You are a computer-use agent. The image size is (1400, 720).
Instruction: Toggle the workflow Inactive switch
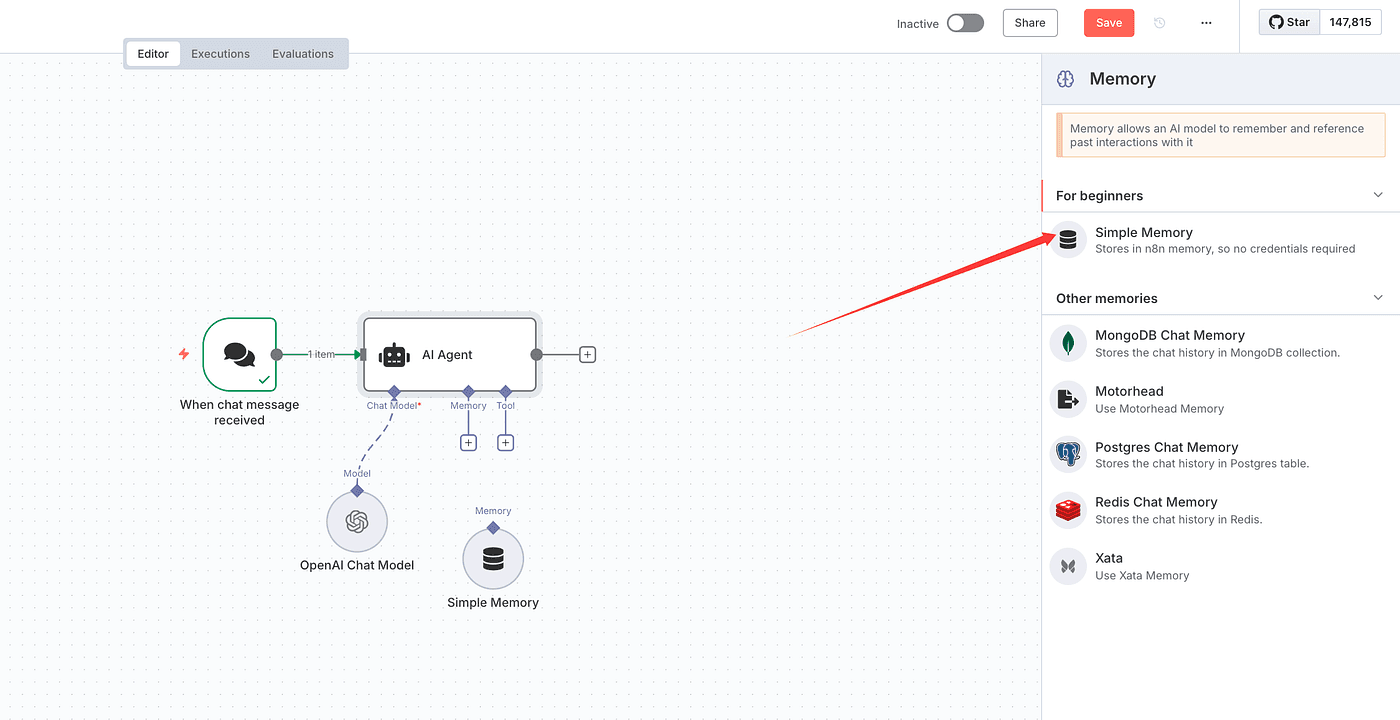[965, 23]
